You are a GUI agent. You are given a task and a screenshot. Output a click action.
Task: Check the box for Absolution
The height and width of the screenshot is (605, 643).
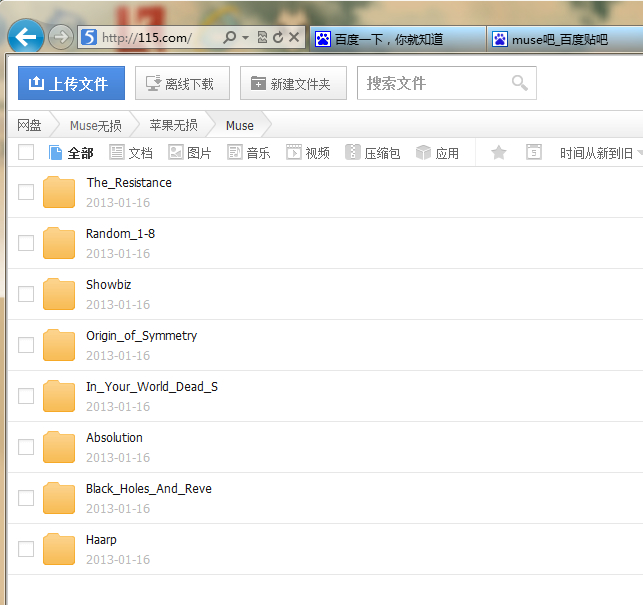pos(26,447)
